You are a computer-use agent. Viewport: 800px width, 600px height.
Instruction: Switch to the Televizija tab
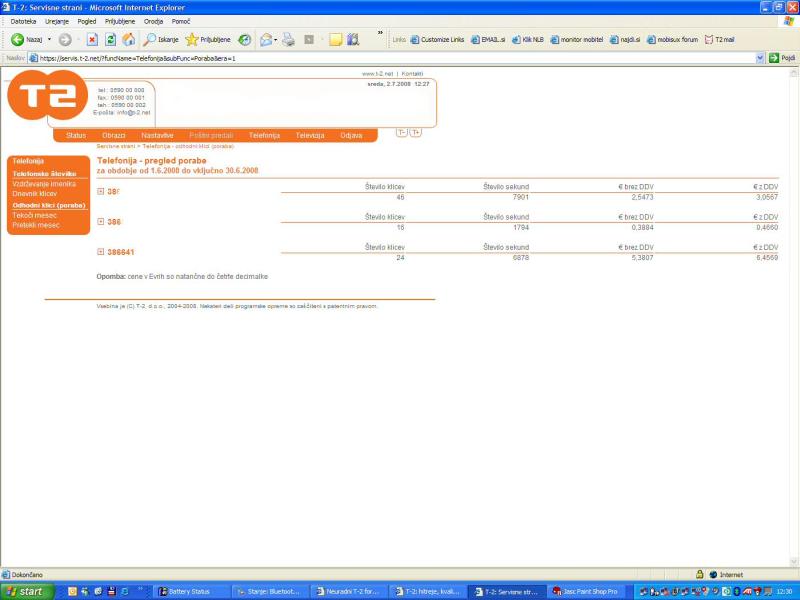309,135
